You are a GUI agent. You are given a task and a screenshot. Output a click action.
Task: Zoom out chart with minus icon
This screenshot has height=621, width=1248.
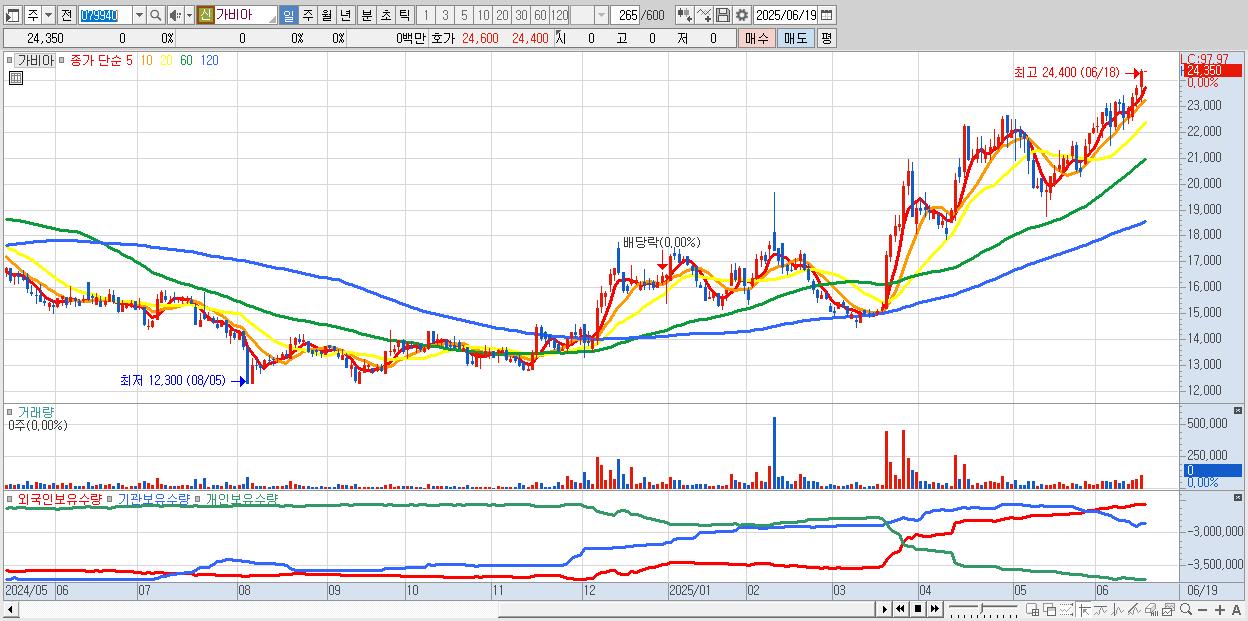click(x=1202, y=610)
